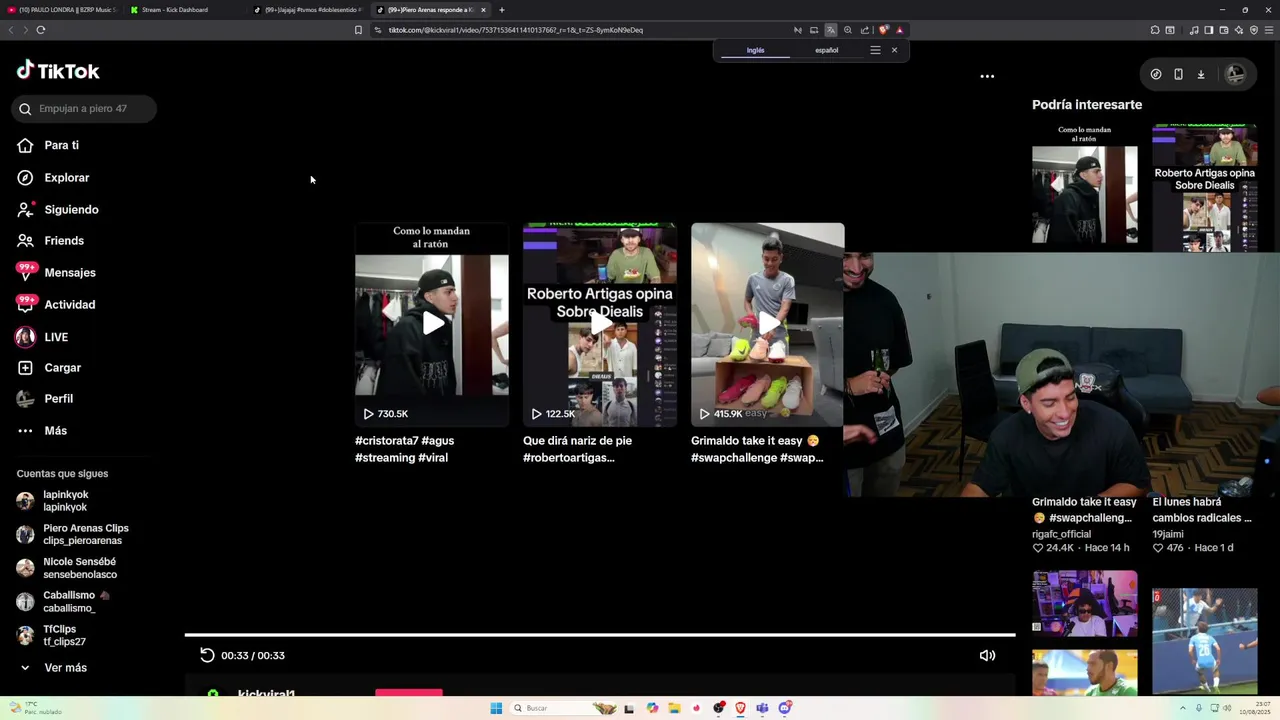The width and height of the screenshot is (1280, 720).
Task: Open rigafc_official author link
Action: 1062,534
